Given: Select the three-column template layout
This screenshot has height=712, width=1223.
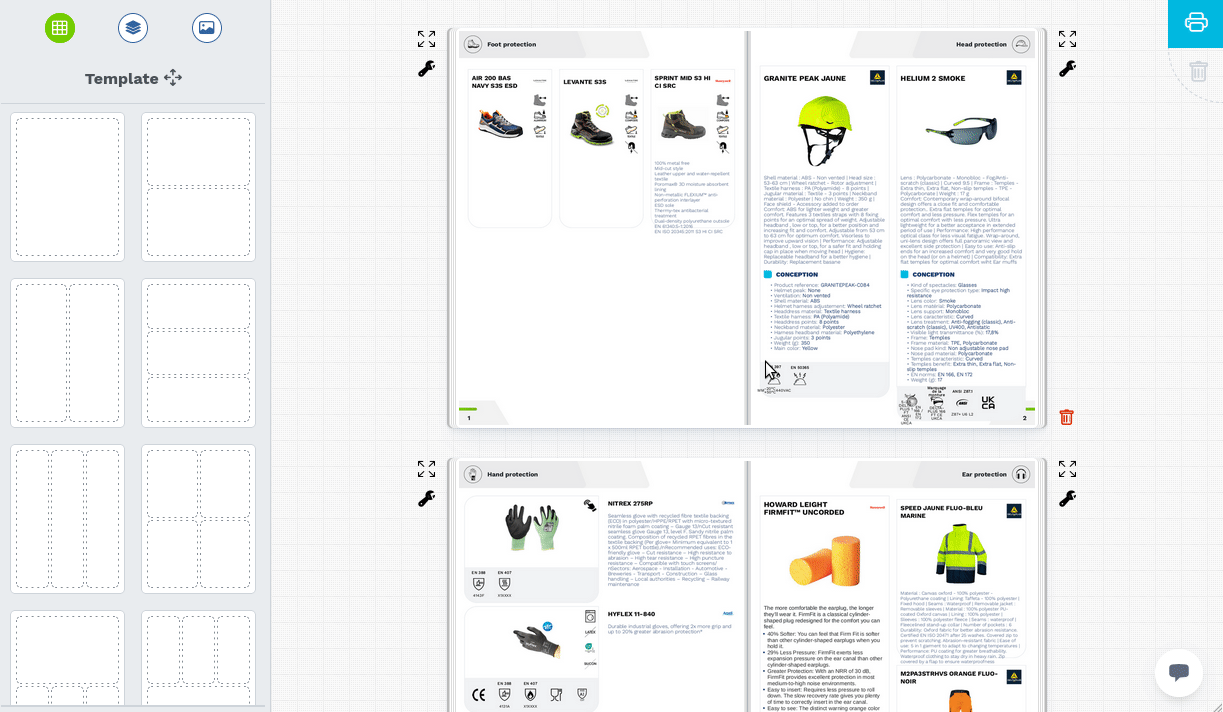Looking at the screenshot, I should pyautogui.click(x=68, y=520).
